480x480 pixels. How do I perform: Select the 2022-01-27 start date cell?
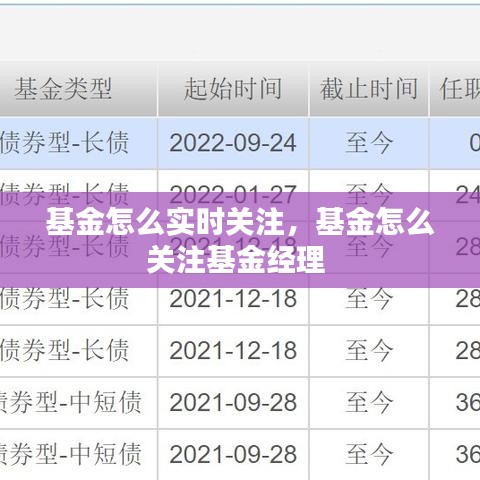pos(233,194)
